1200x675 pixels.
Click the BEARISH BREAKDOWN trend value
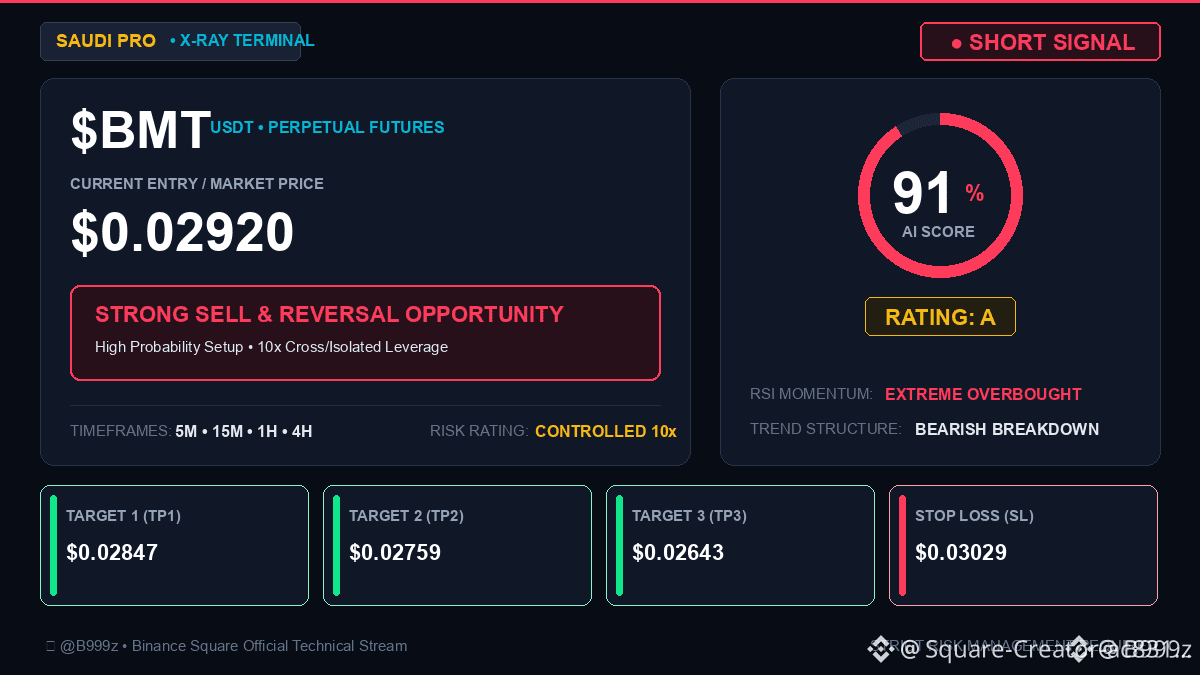1007,429
